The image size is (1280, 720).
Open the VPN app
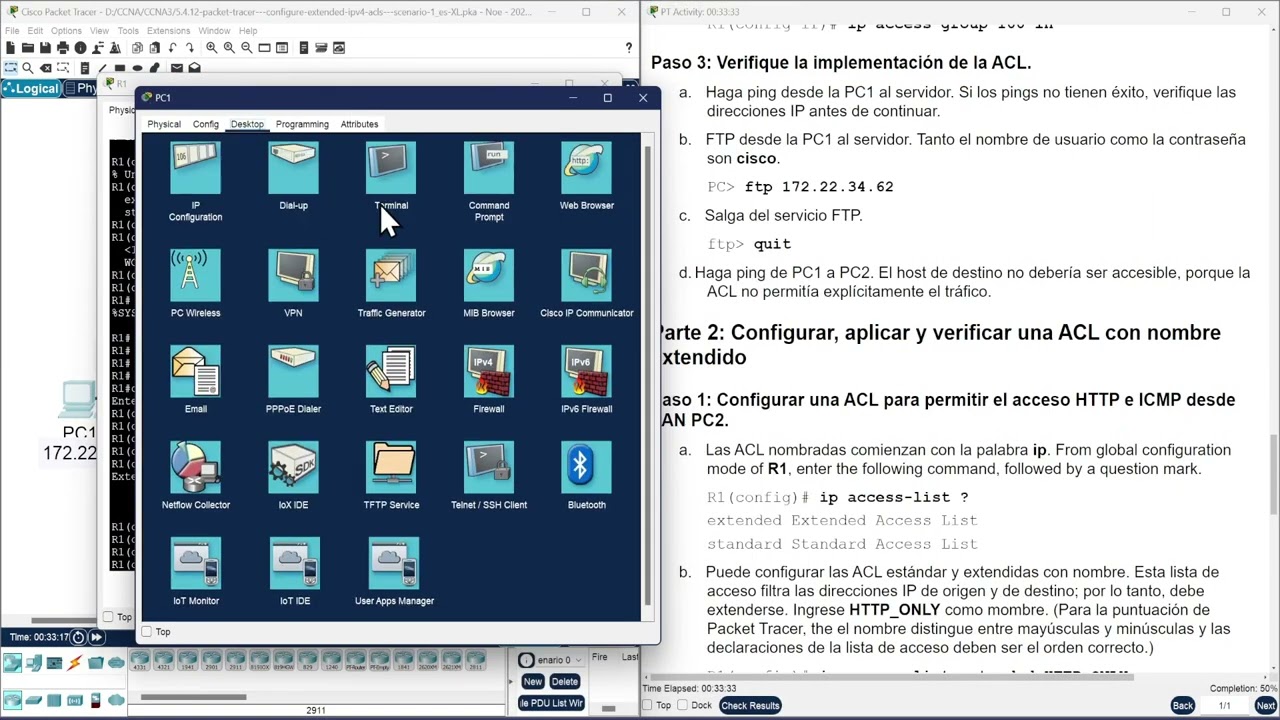(x=293, y=284)
